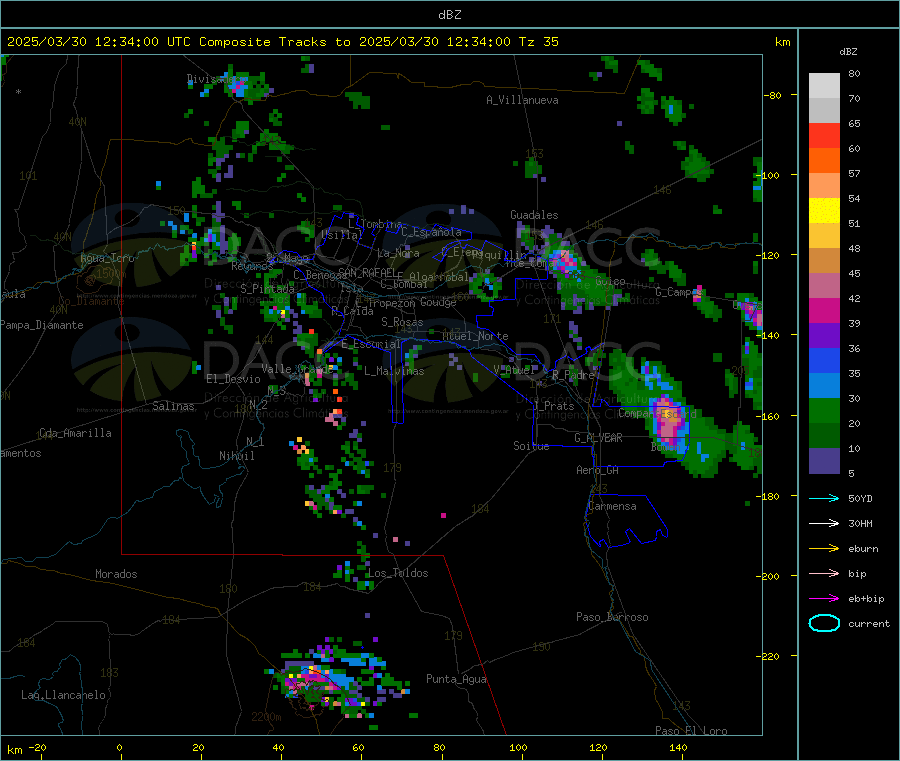900x761 pixels.
Task: Click the green 30 dBZ legend swatch
Action: coord(824,410)
